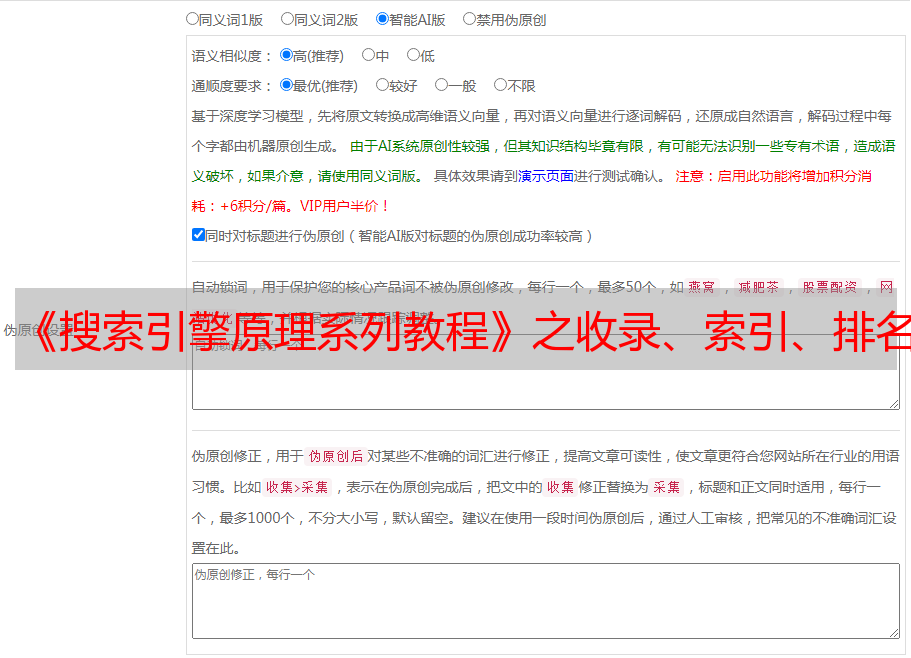
Task: Click the 燕窝 example tag
Action: click(701, 287)
